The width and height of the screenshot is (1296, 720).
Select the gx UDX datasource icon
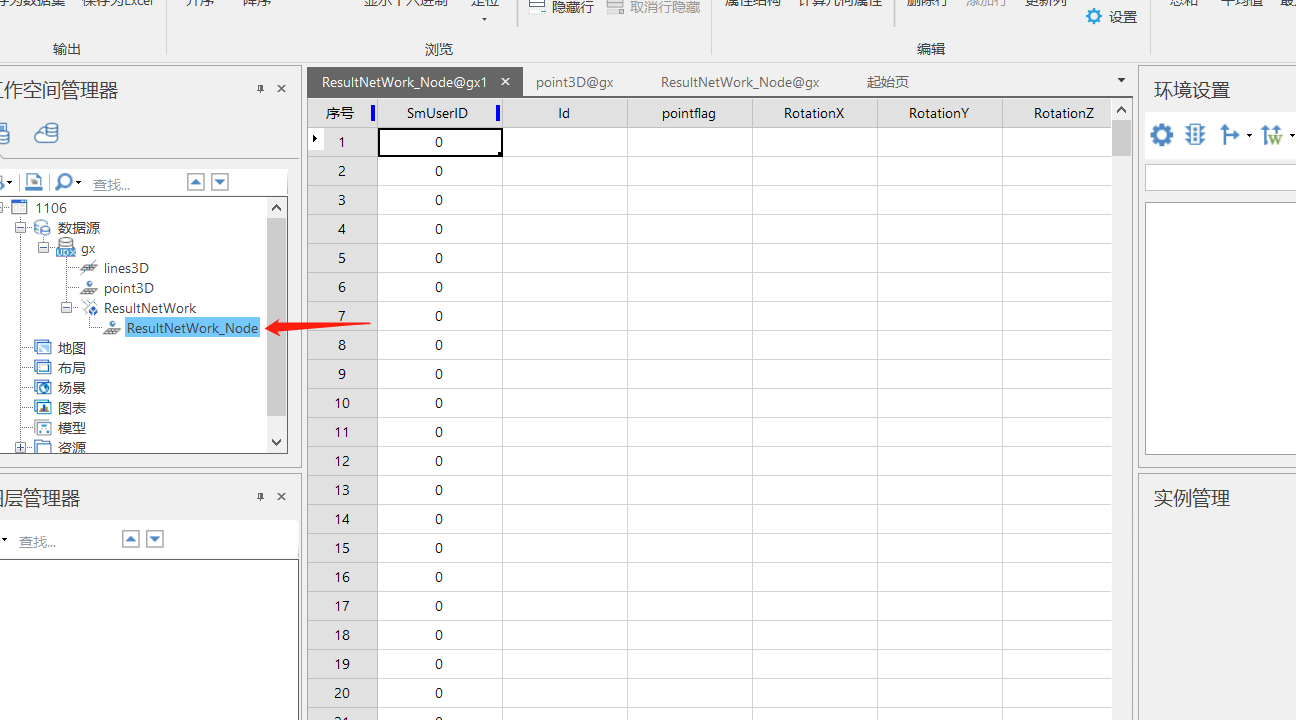click(66, 248)
